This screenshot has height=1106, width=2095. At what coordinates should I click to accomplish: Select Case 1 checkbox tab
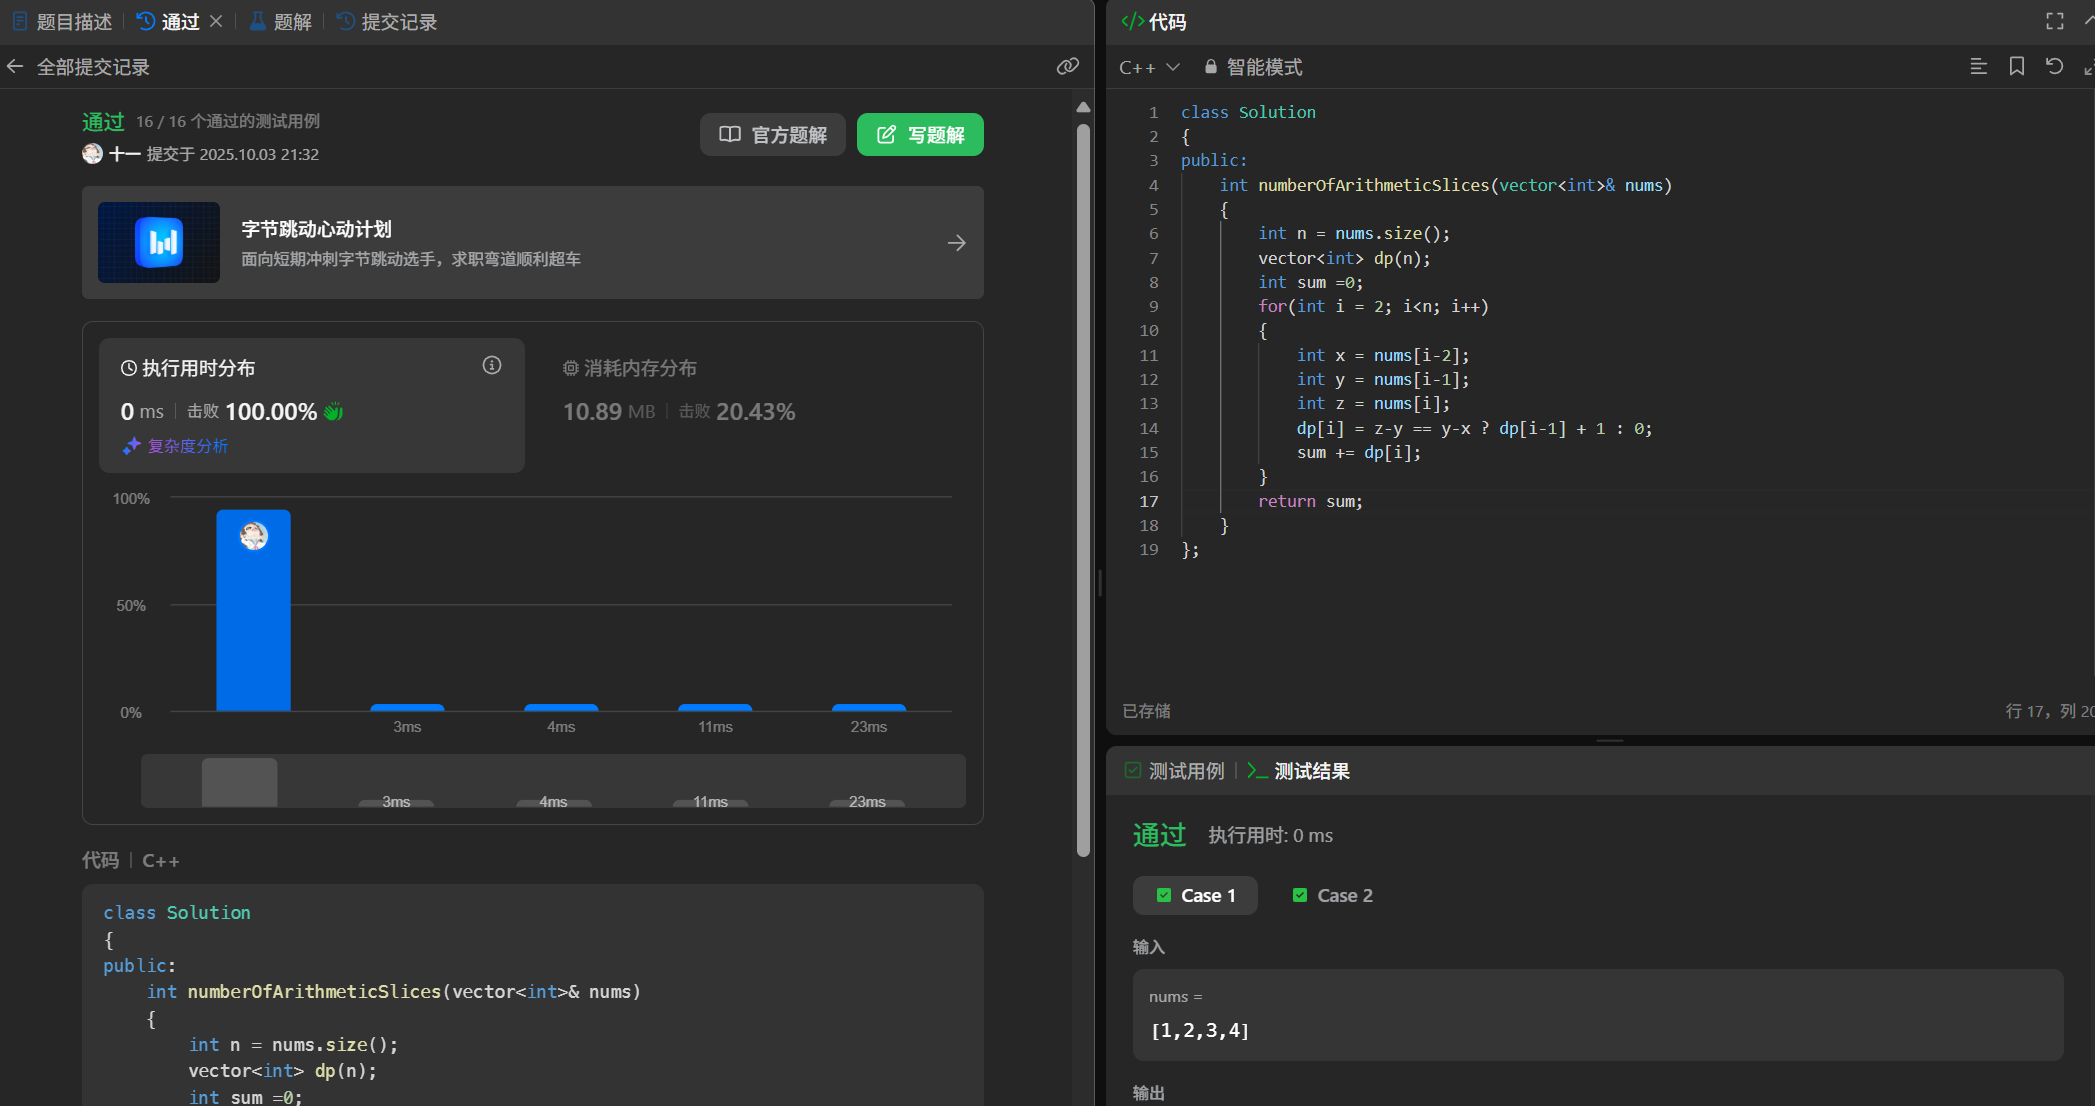tap(1195, 895)
